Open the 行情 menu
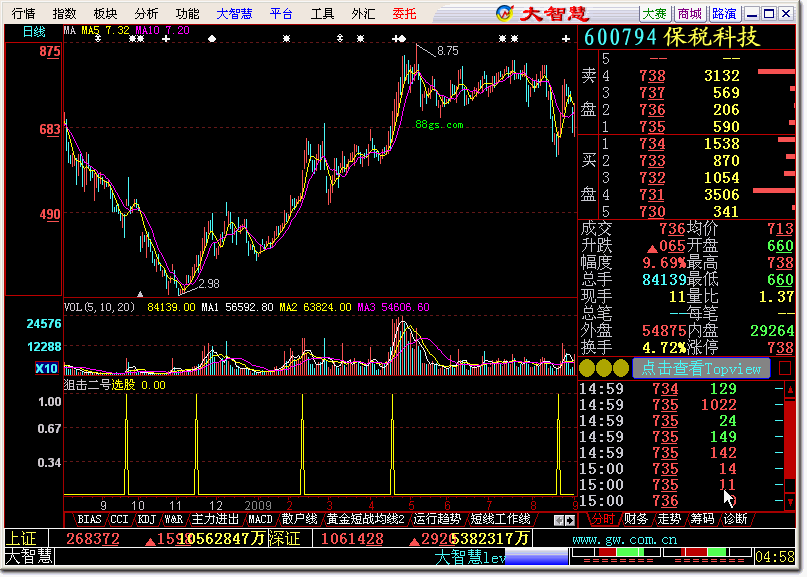This screenshot has width=807, height=577. pos(23,14)
